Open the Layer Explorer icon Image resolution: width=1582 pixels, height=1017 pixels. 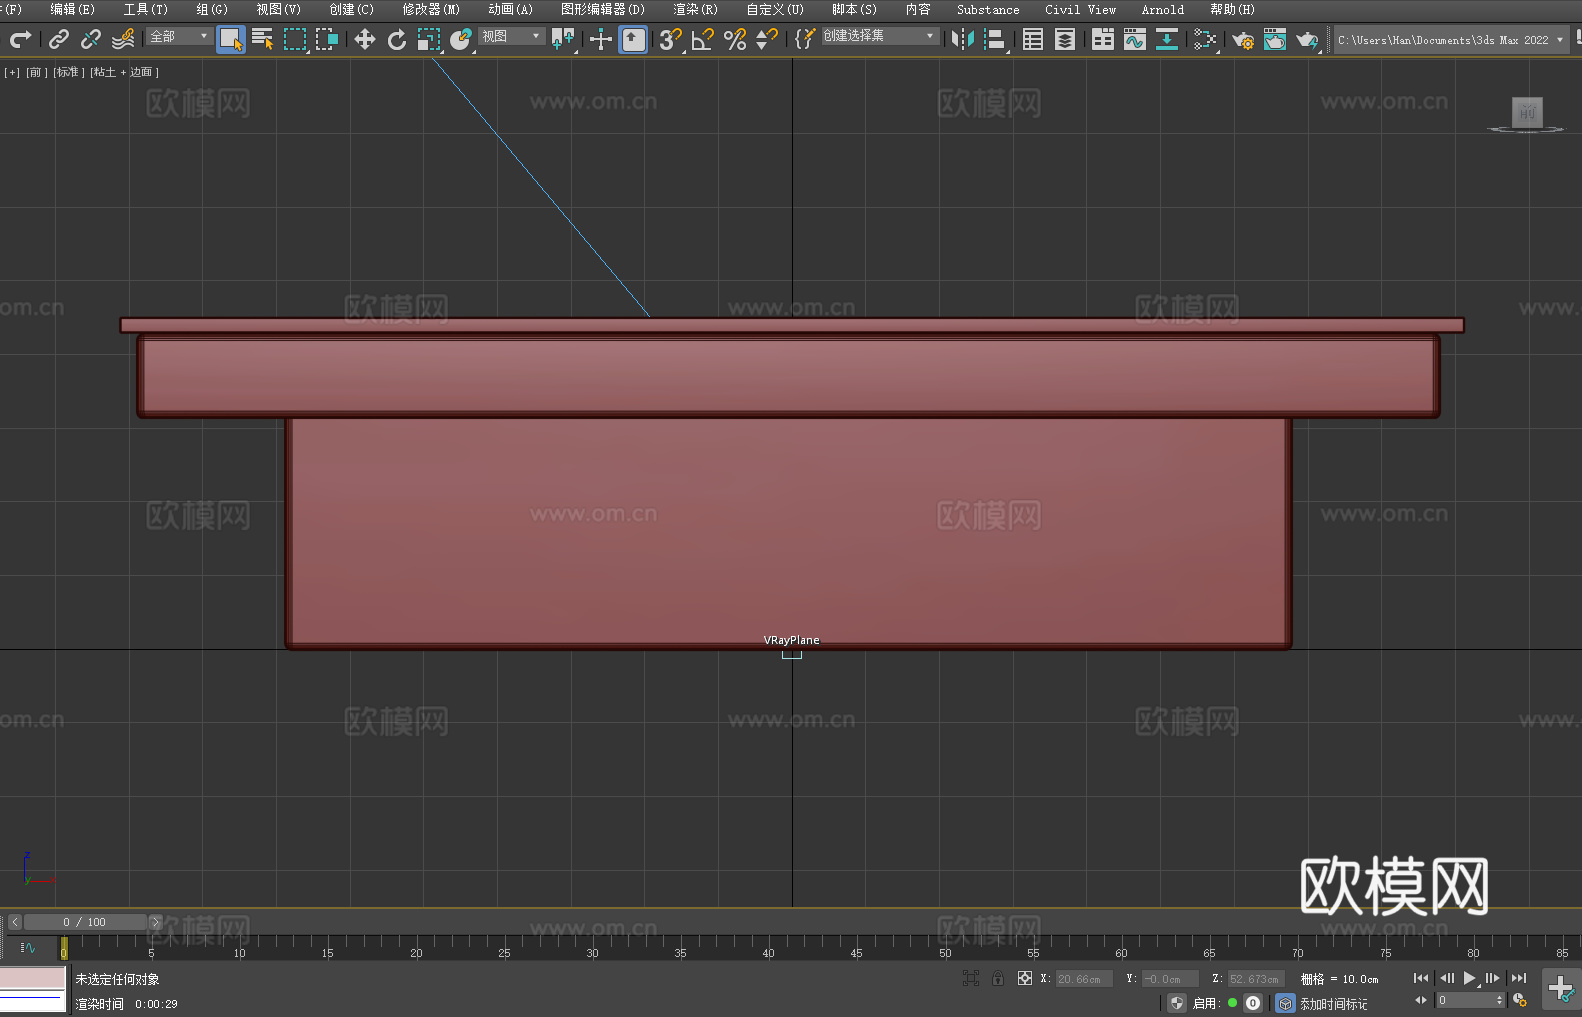(x=1065, y=39)
